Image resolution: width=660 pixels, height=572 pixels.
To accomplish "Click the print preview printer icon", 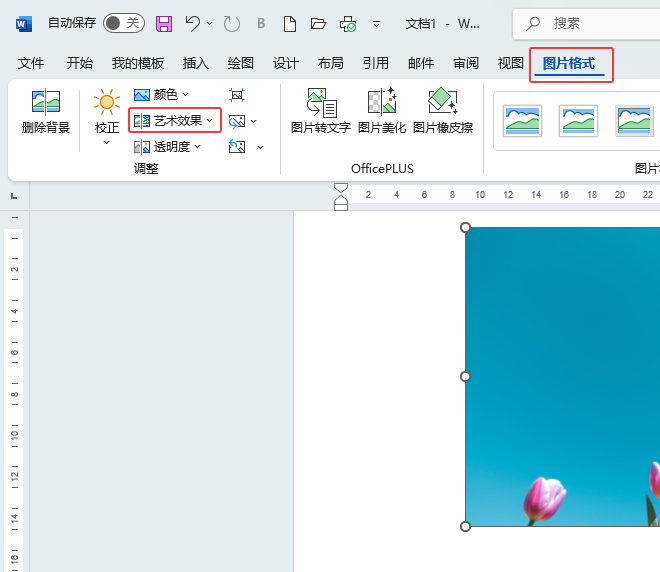I will coord(348,24).
